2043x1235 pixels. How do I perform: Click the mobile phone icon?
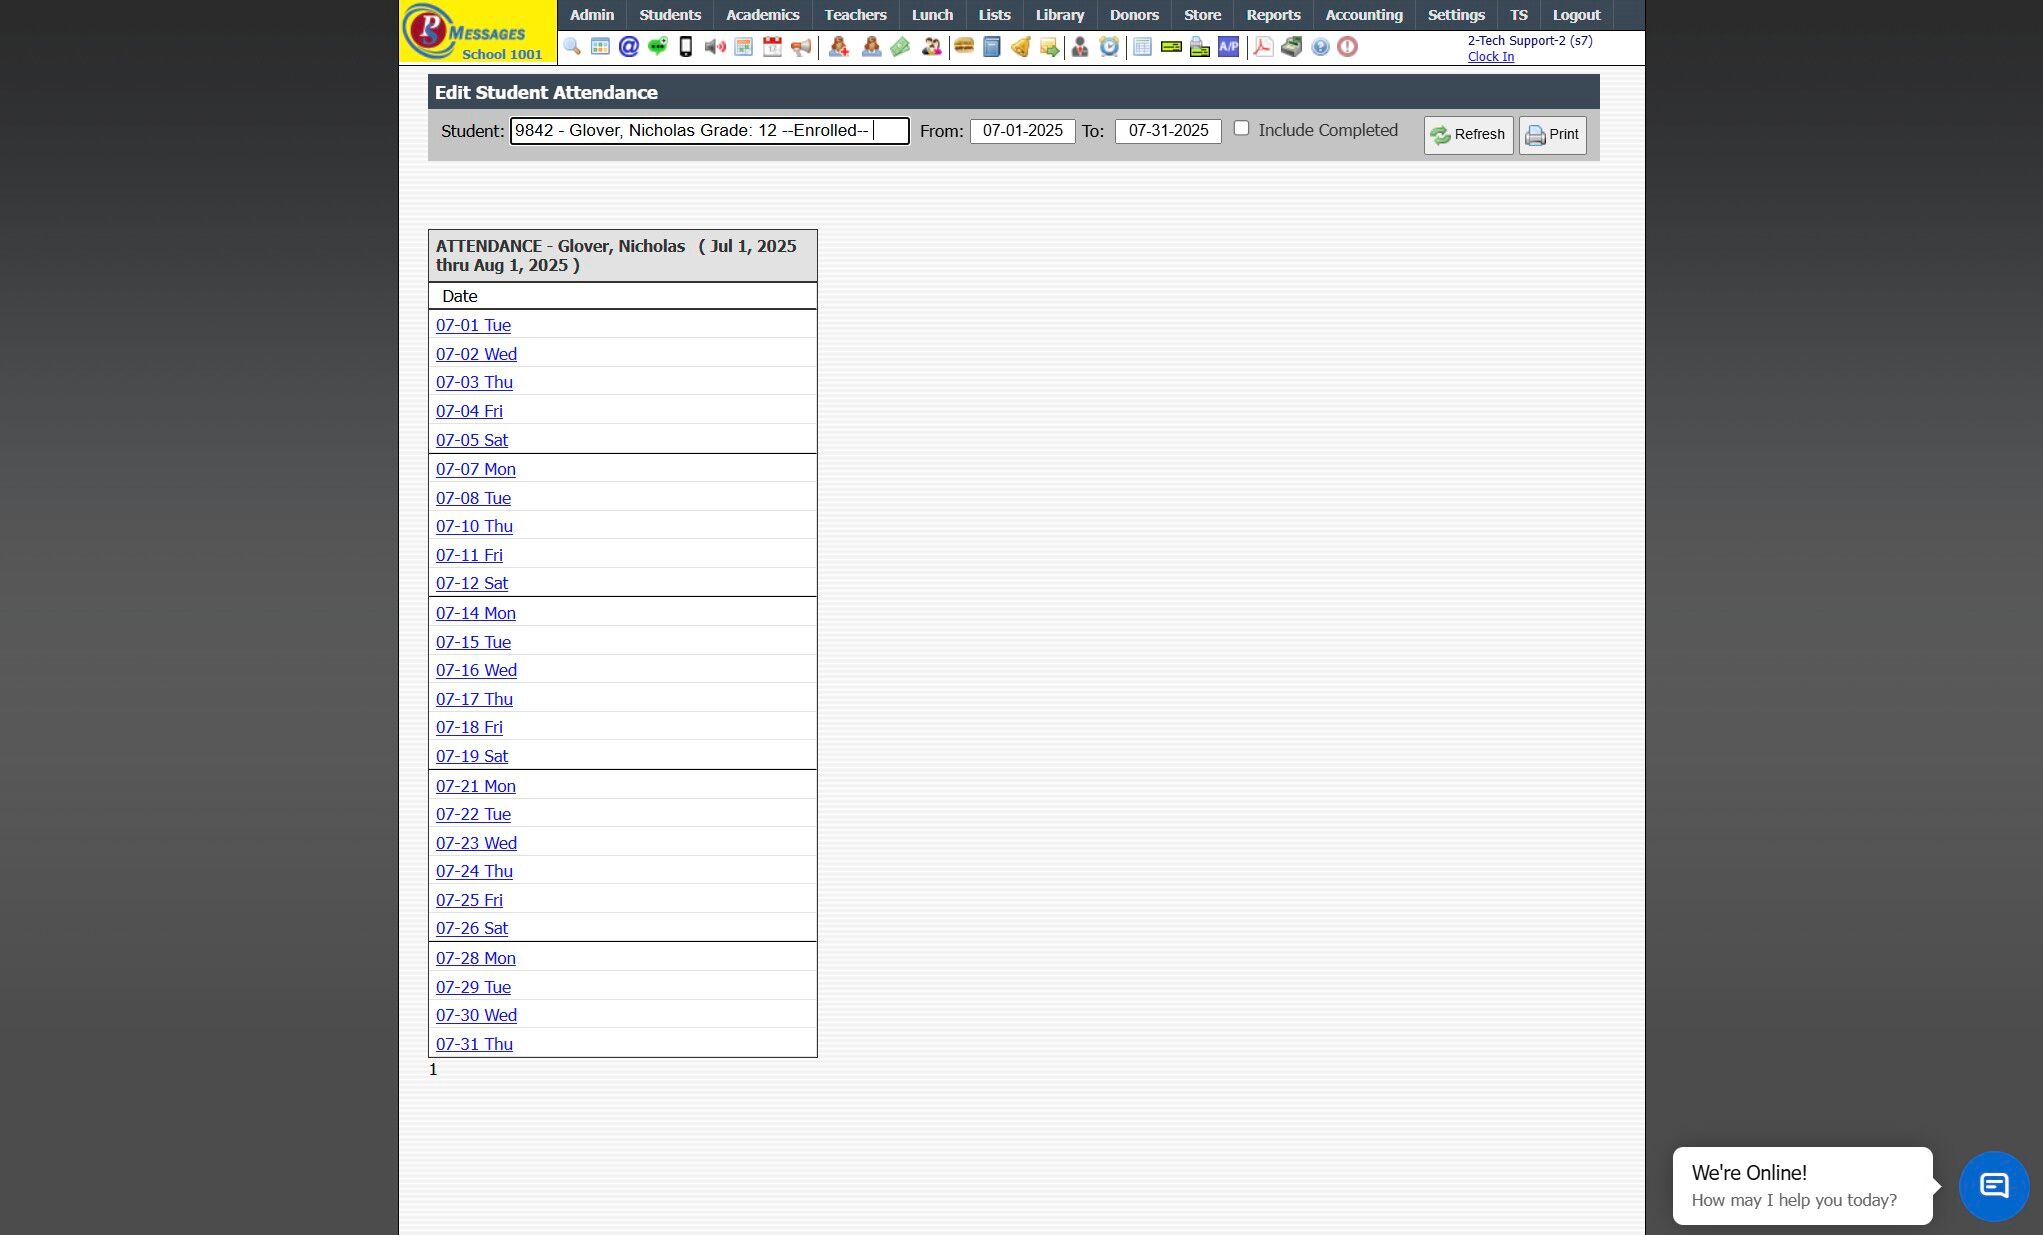[x=686, y=47]
